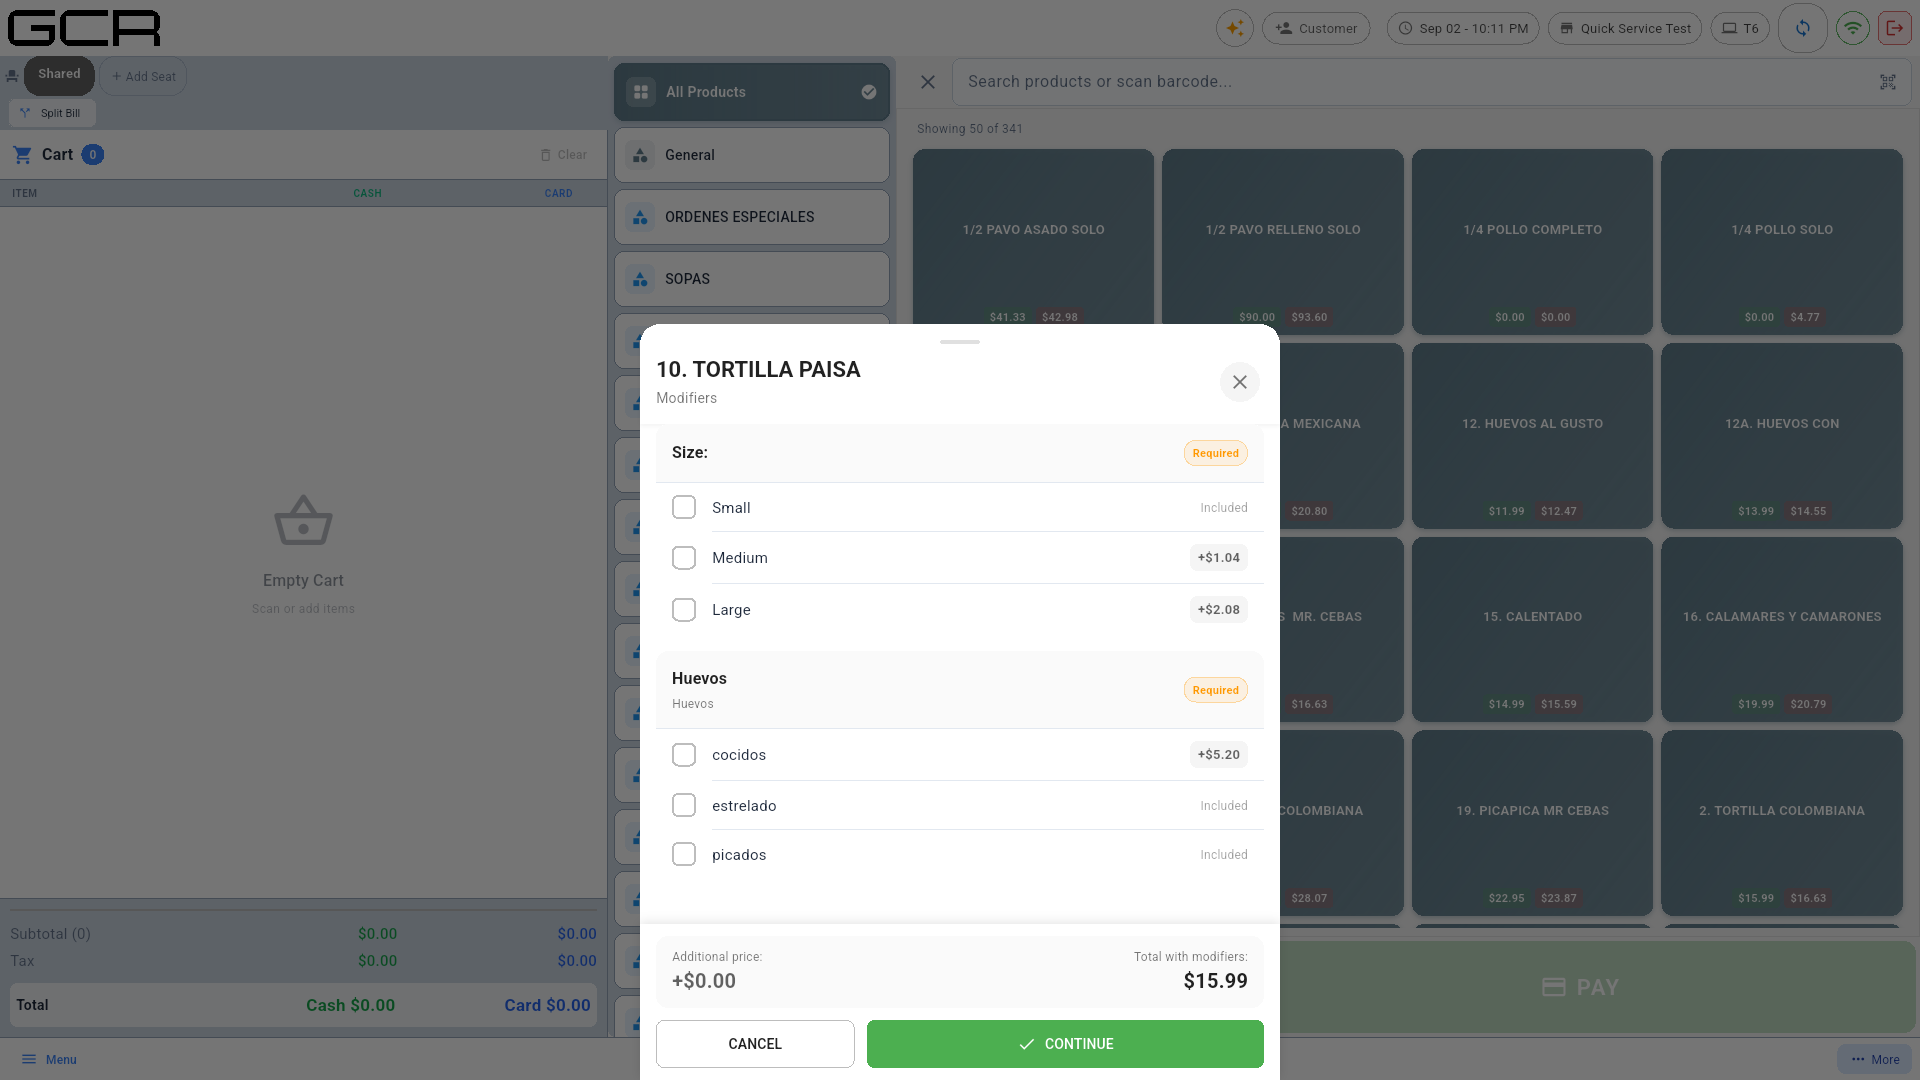Select 2. TORTILLA COLOMBIANA product
Screen dimensions: 1920x1080
click(1782, 823)
